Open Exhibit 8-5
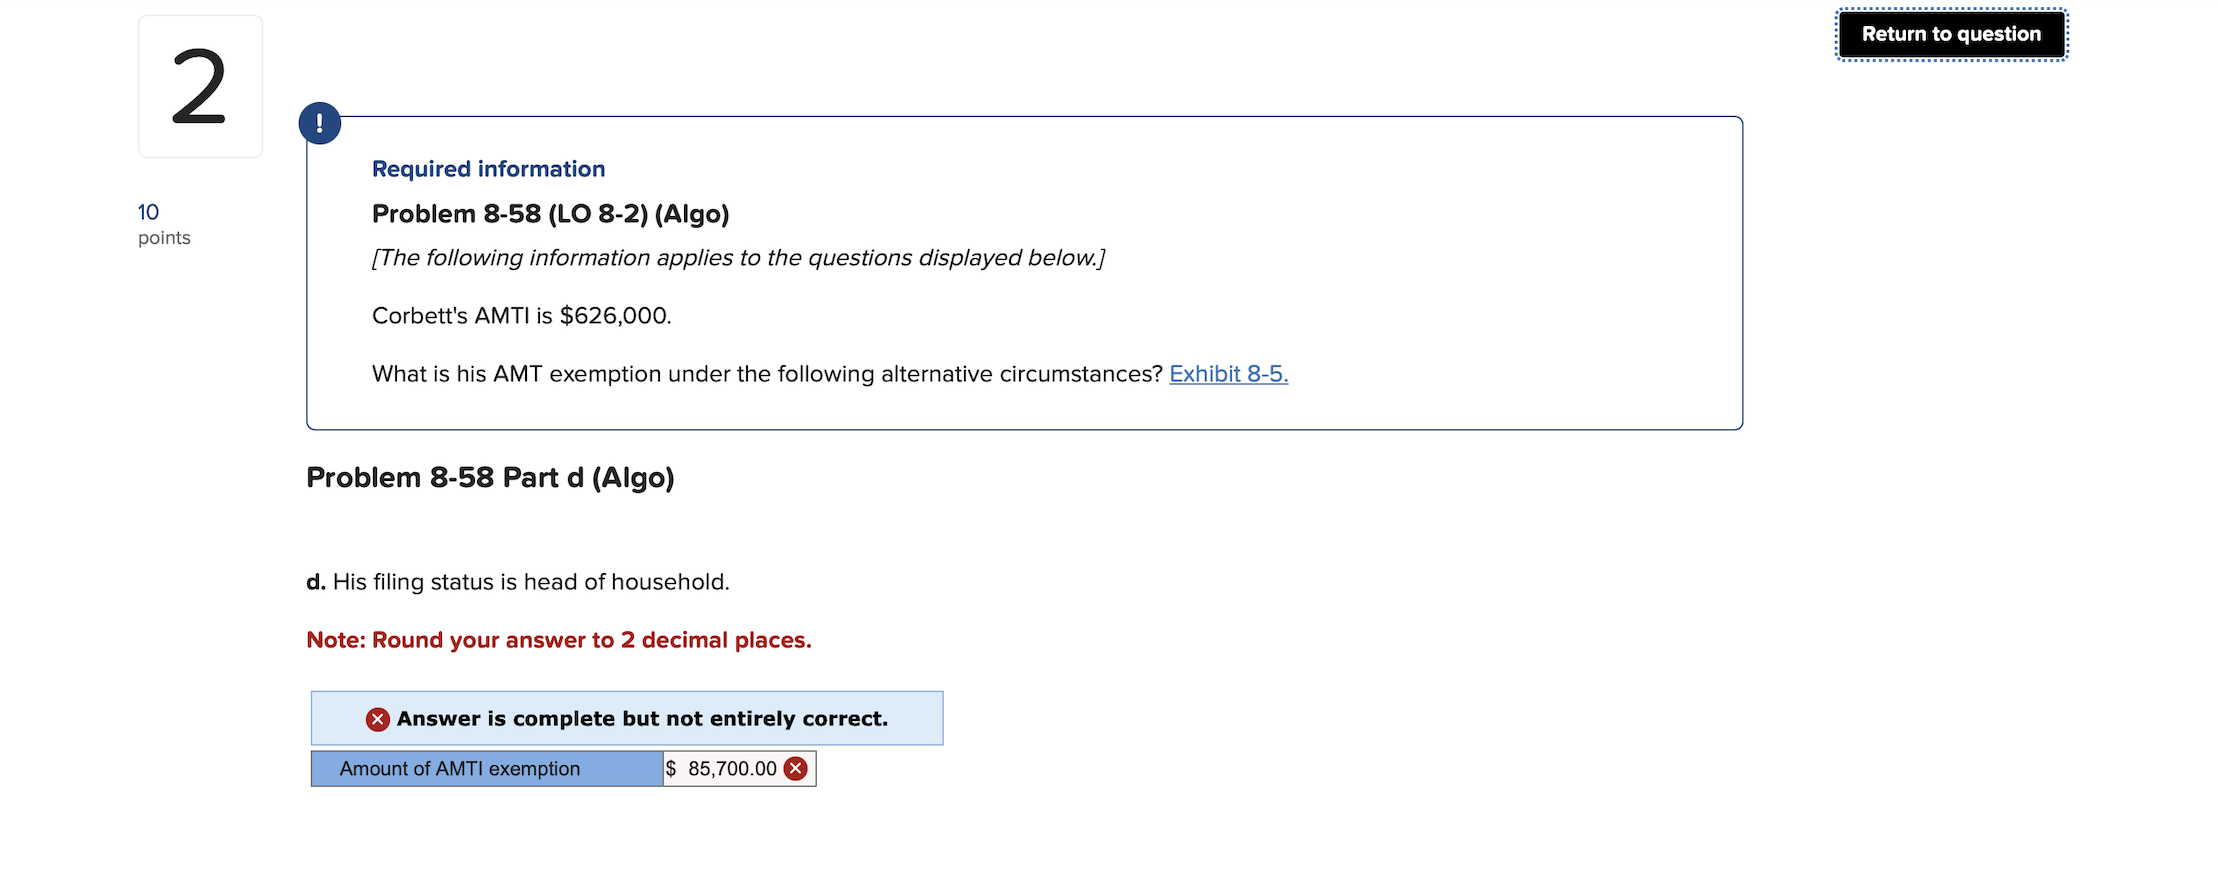 pyautogui.click(x=1228, y=374)
